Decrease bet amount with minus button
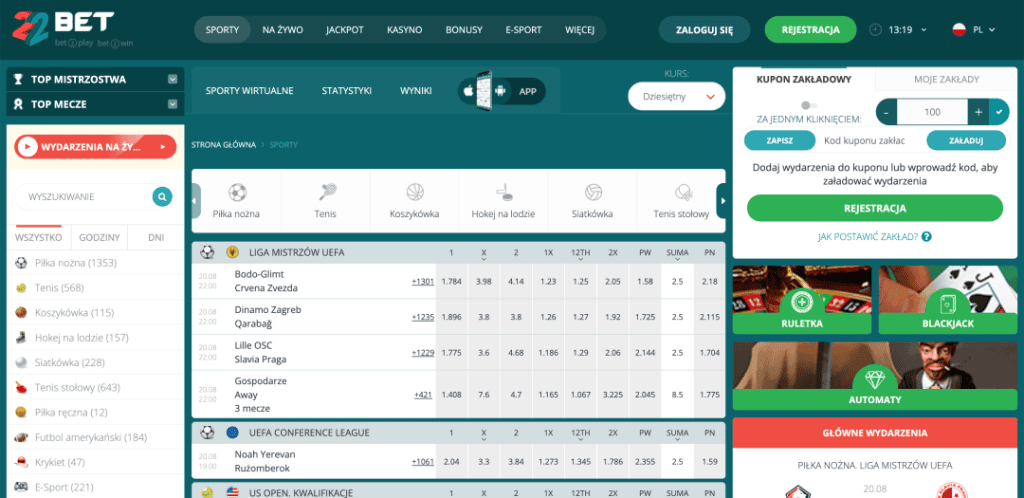Image resolution: width=1024 pixels, height=498 pixels. point(886,112)
